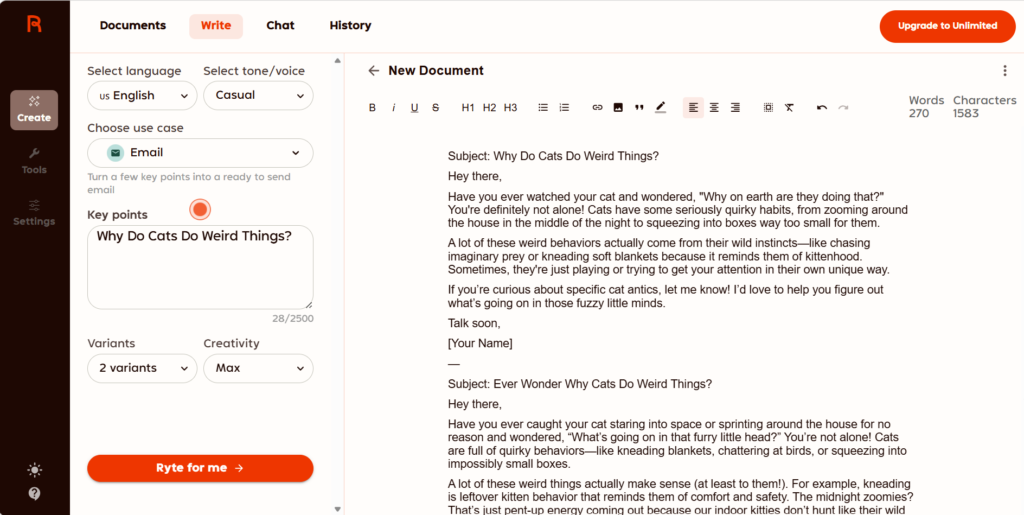This screenshot has height=515, width=1024.
Task: Open the document's three-dot options menu
Action: pyautogui.click(x=1004, y=71)
